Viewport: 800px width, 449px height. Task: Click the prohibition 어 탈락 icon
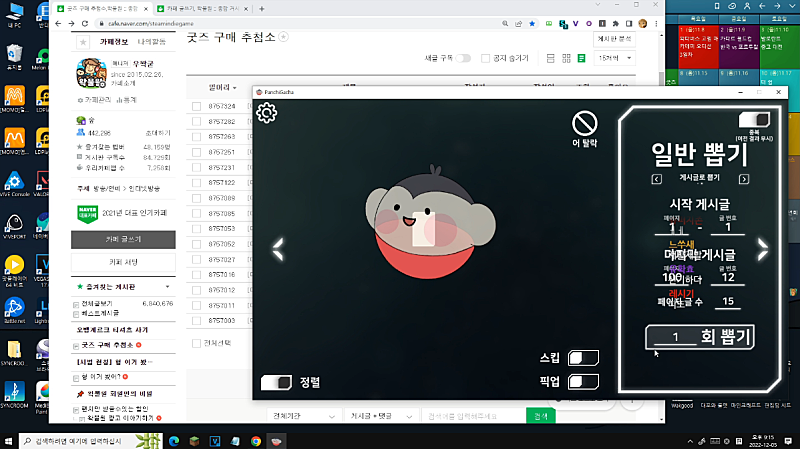coord(584,123)
